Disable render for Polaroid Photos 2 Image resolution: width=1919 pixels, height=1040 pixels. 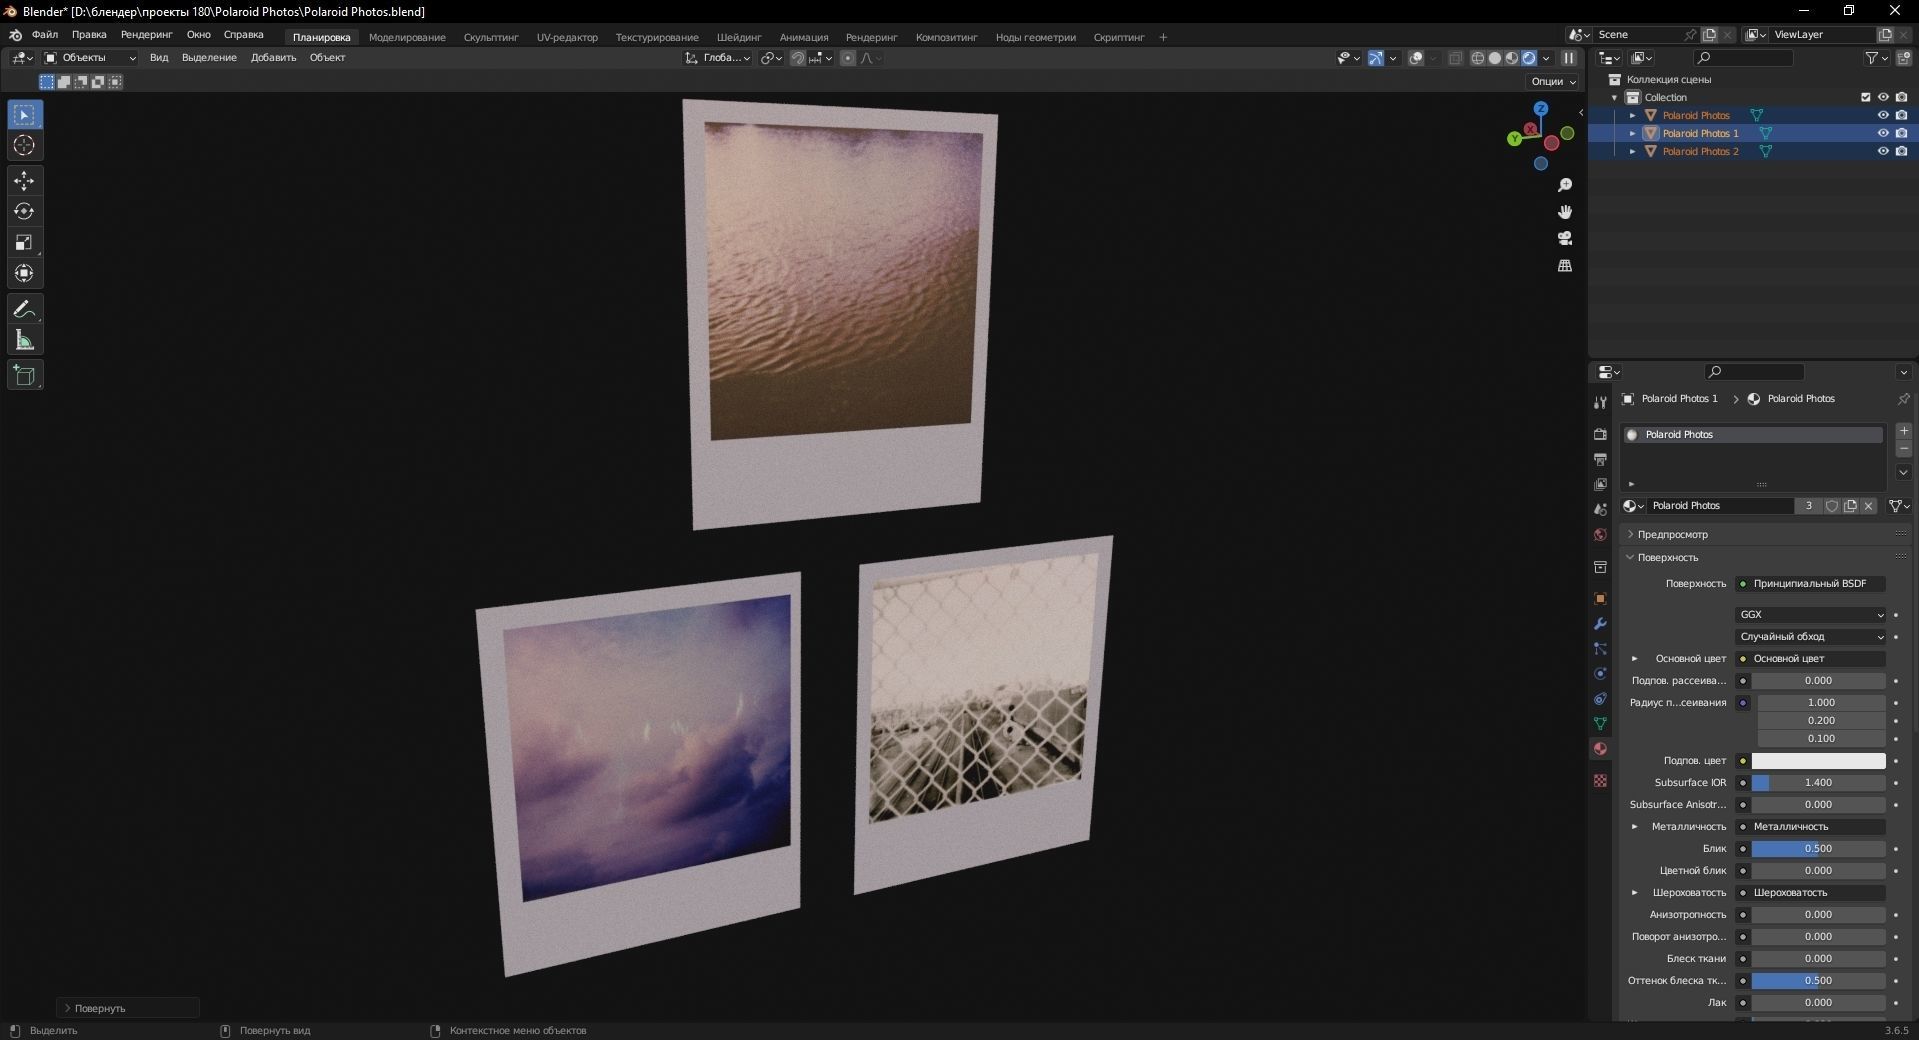point(1901,152)
